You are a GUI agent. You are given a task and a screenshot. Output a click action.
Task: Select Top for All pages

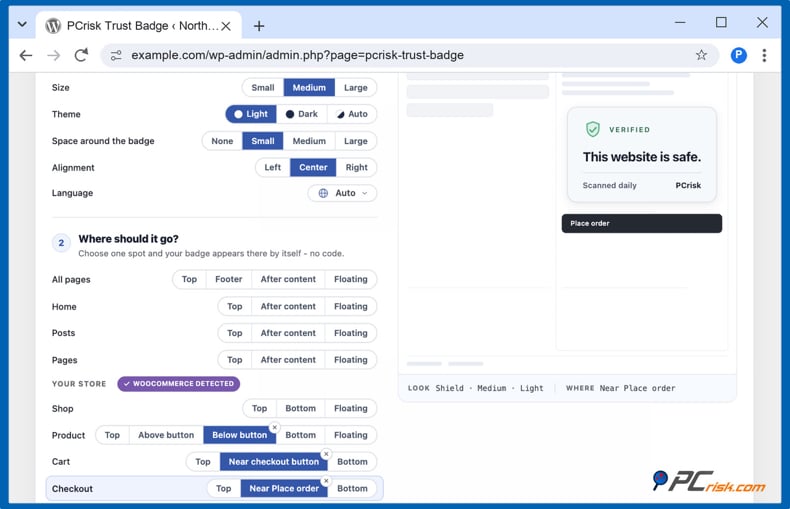click(189, 279)
